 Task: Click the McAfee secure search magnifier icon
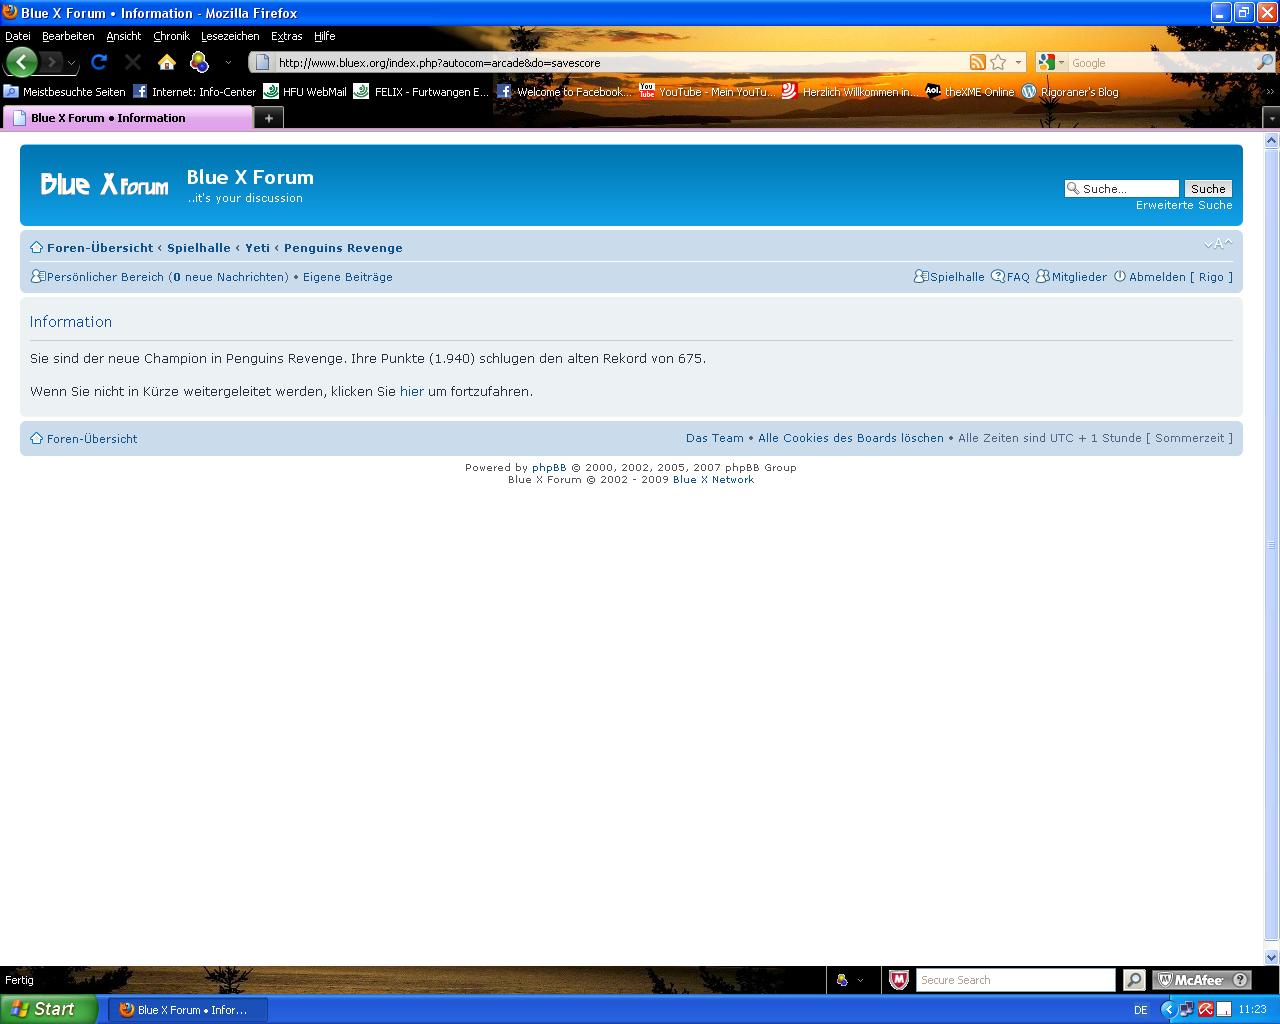(1133, 980)
